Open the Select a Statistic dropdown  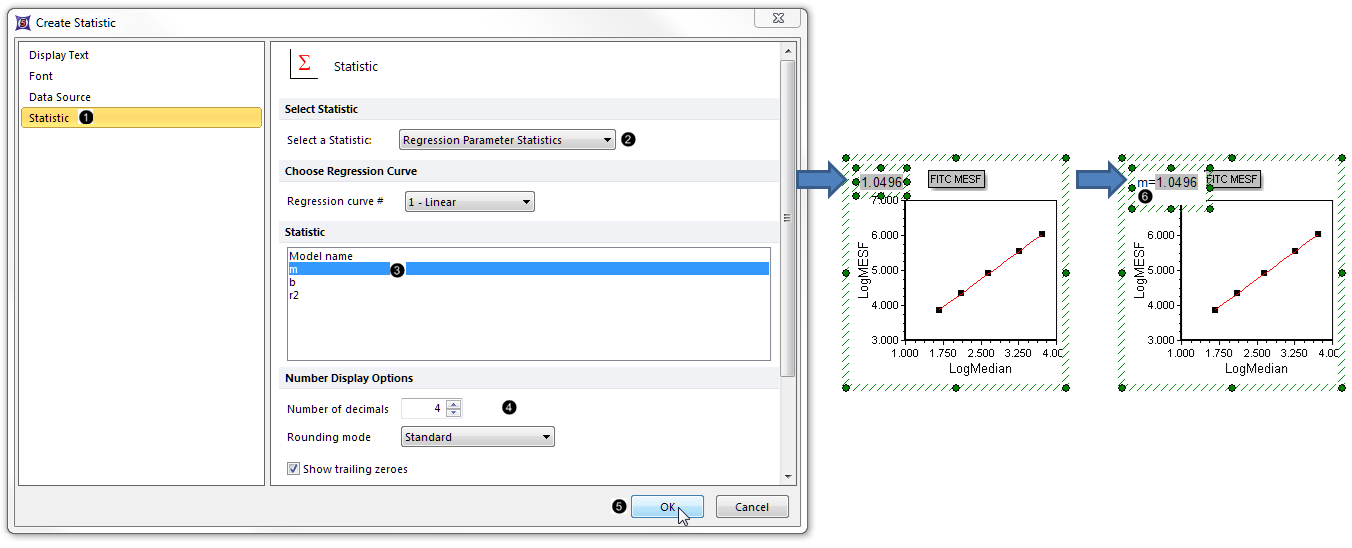tap(507, 140)
